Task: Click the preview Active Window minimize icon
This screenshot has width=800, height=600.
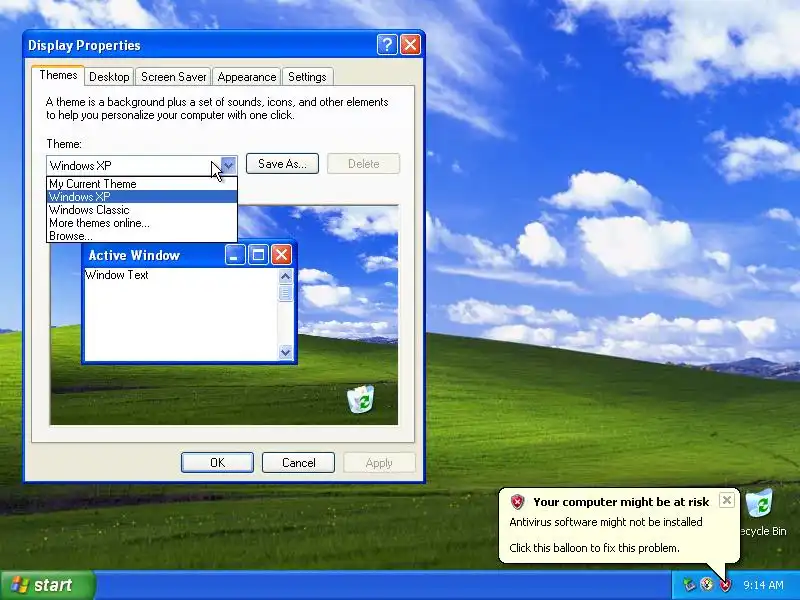Action: coord(235,255)
